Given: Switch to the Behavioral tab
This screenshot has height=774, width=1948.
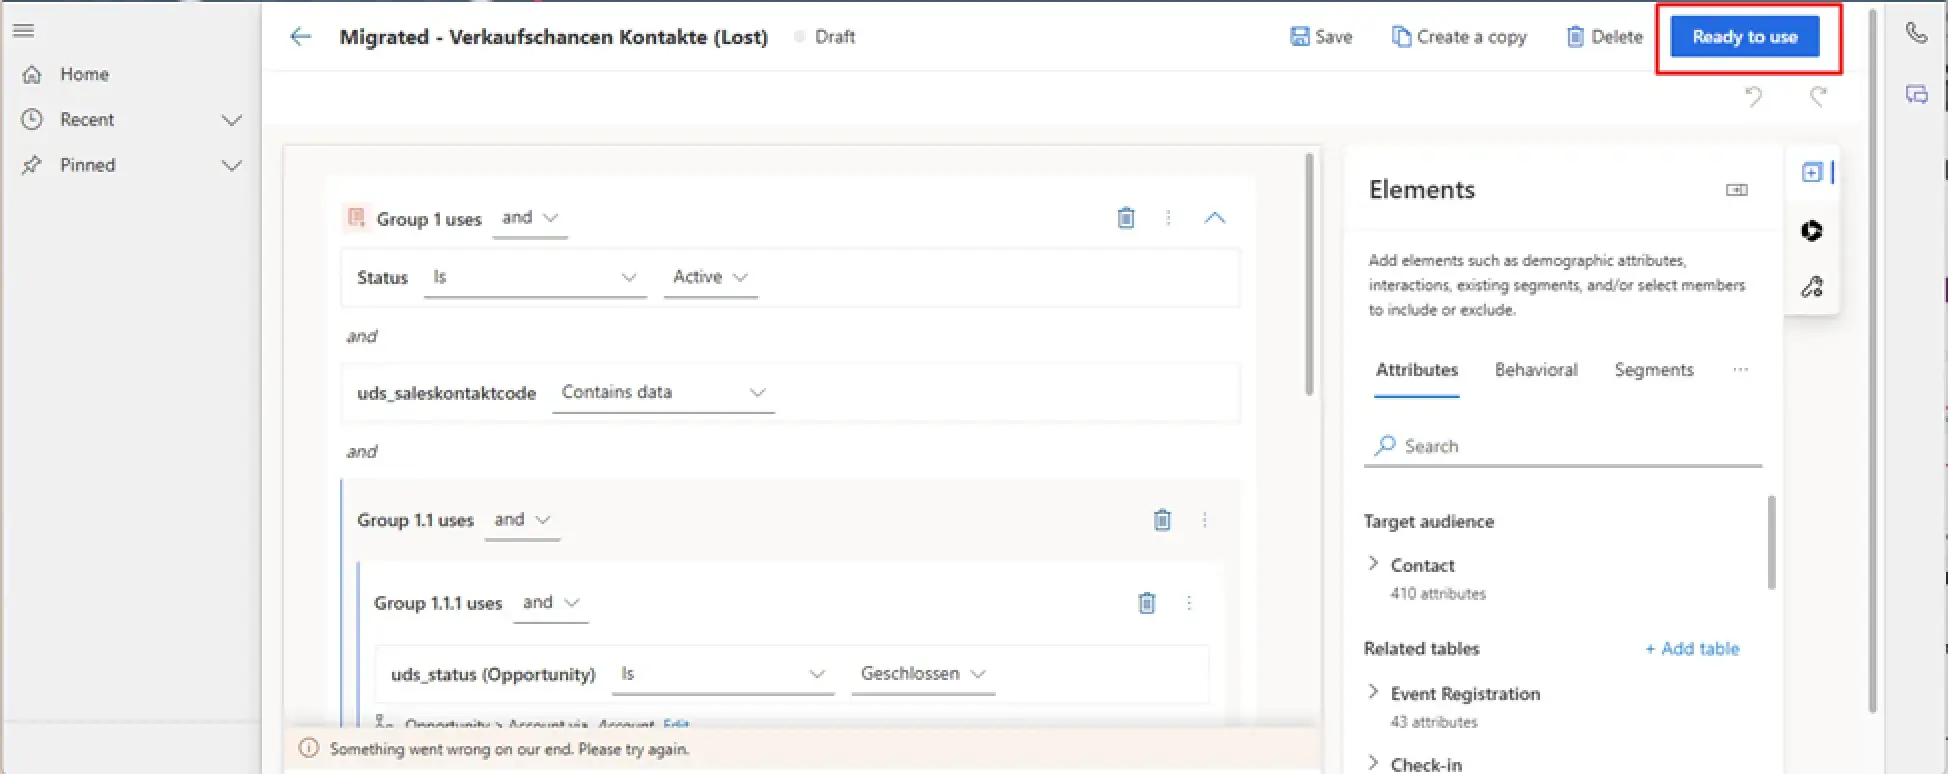Looking at the screenshot, I should [x=1535, y=370].
